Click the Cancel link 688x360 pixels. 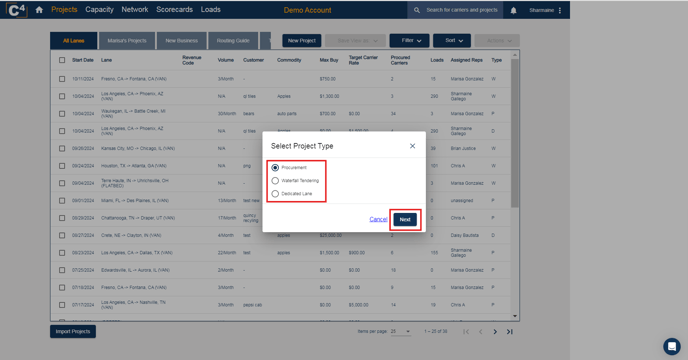[x=378, y=219]
